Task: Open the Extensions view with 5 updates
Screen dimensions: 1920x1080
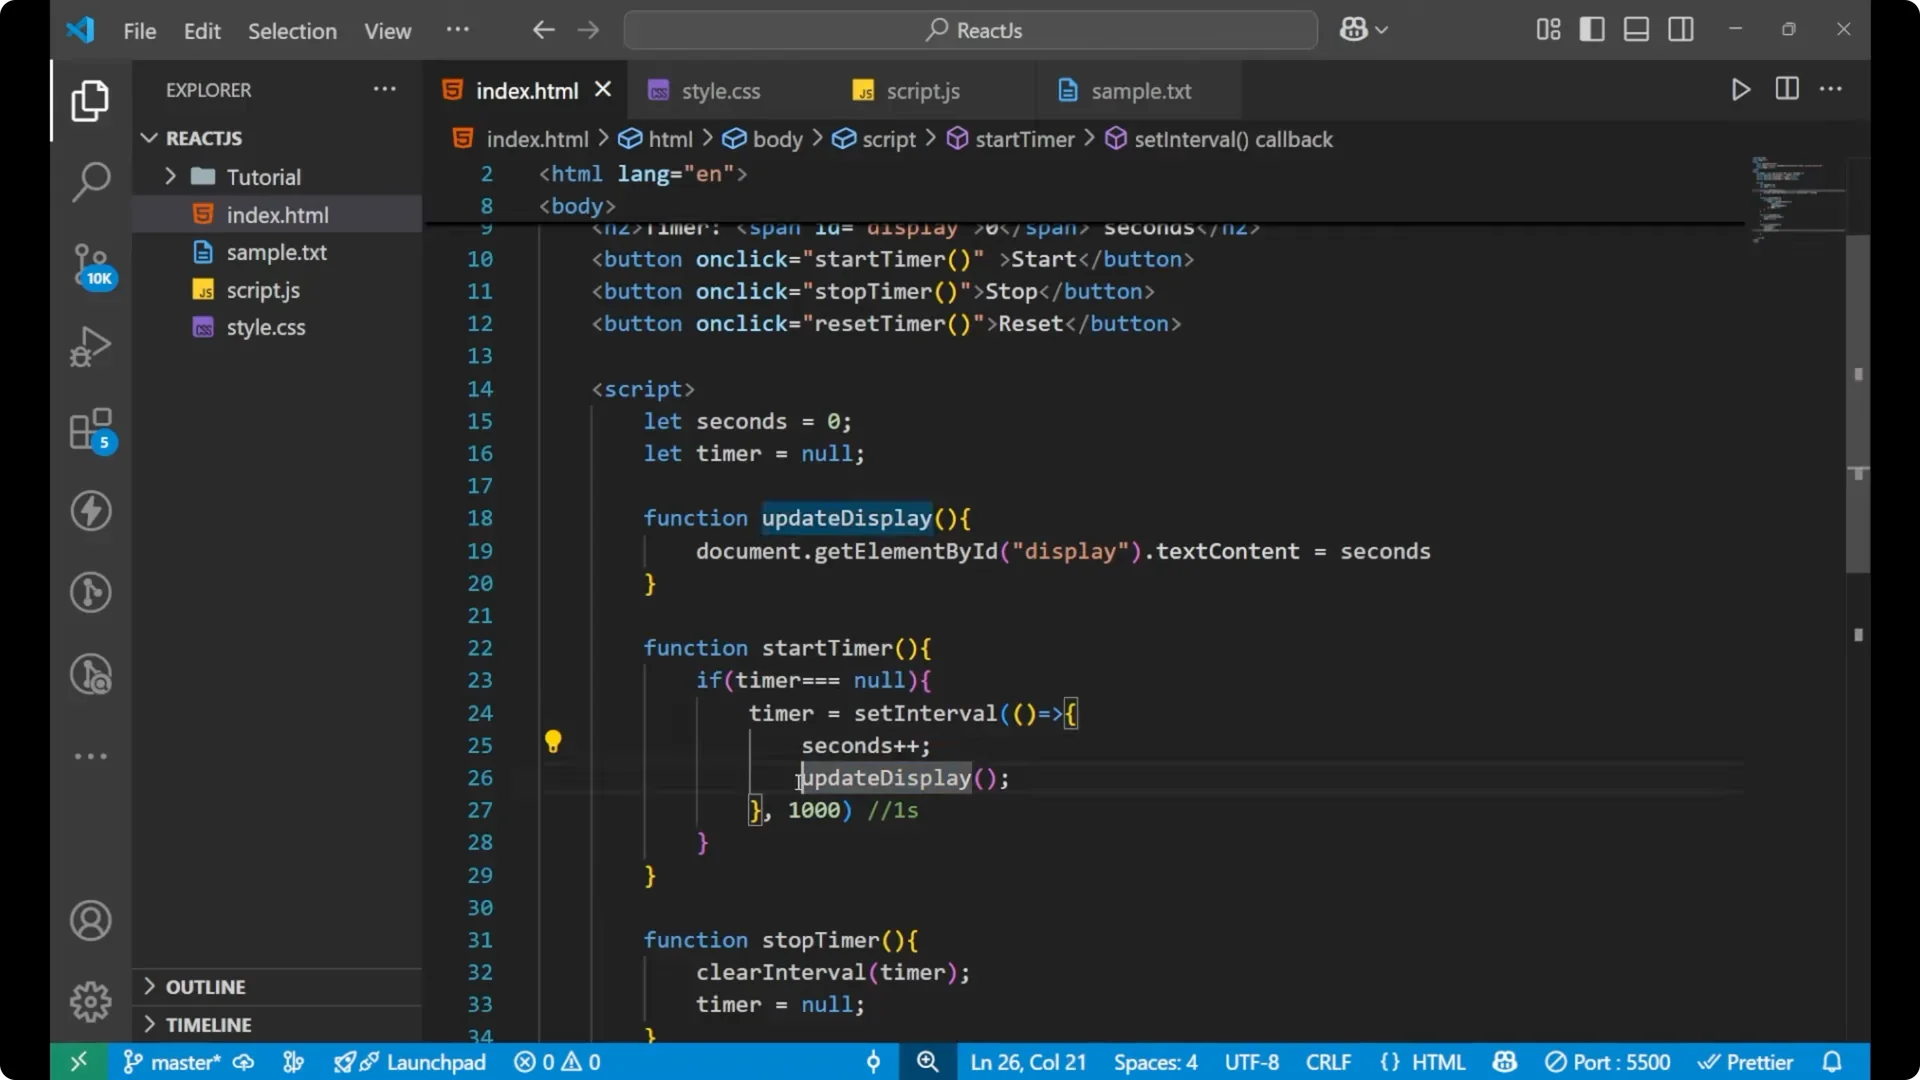Action: (x=90, y=430)
